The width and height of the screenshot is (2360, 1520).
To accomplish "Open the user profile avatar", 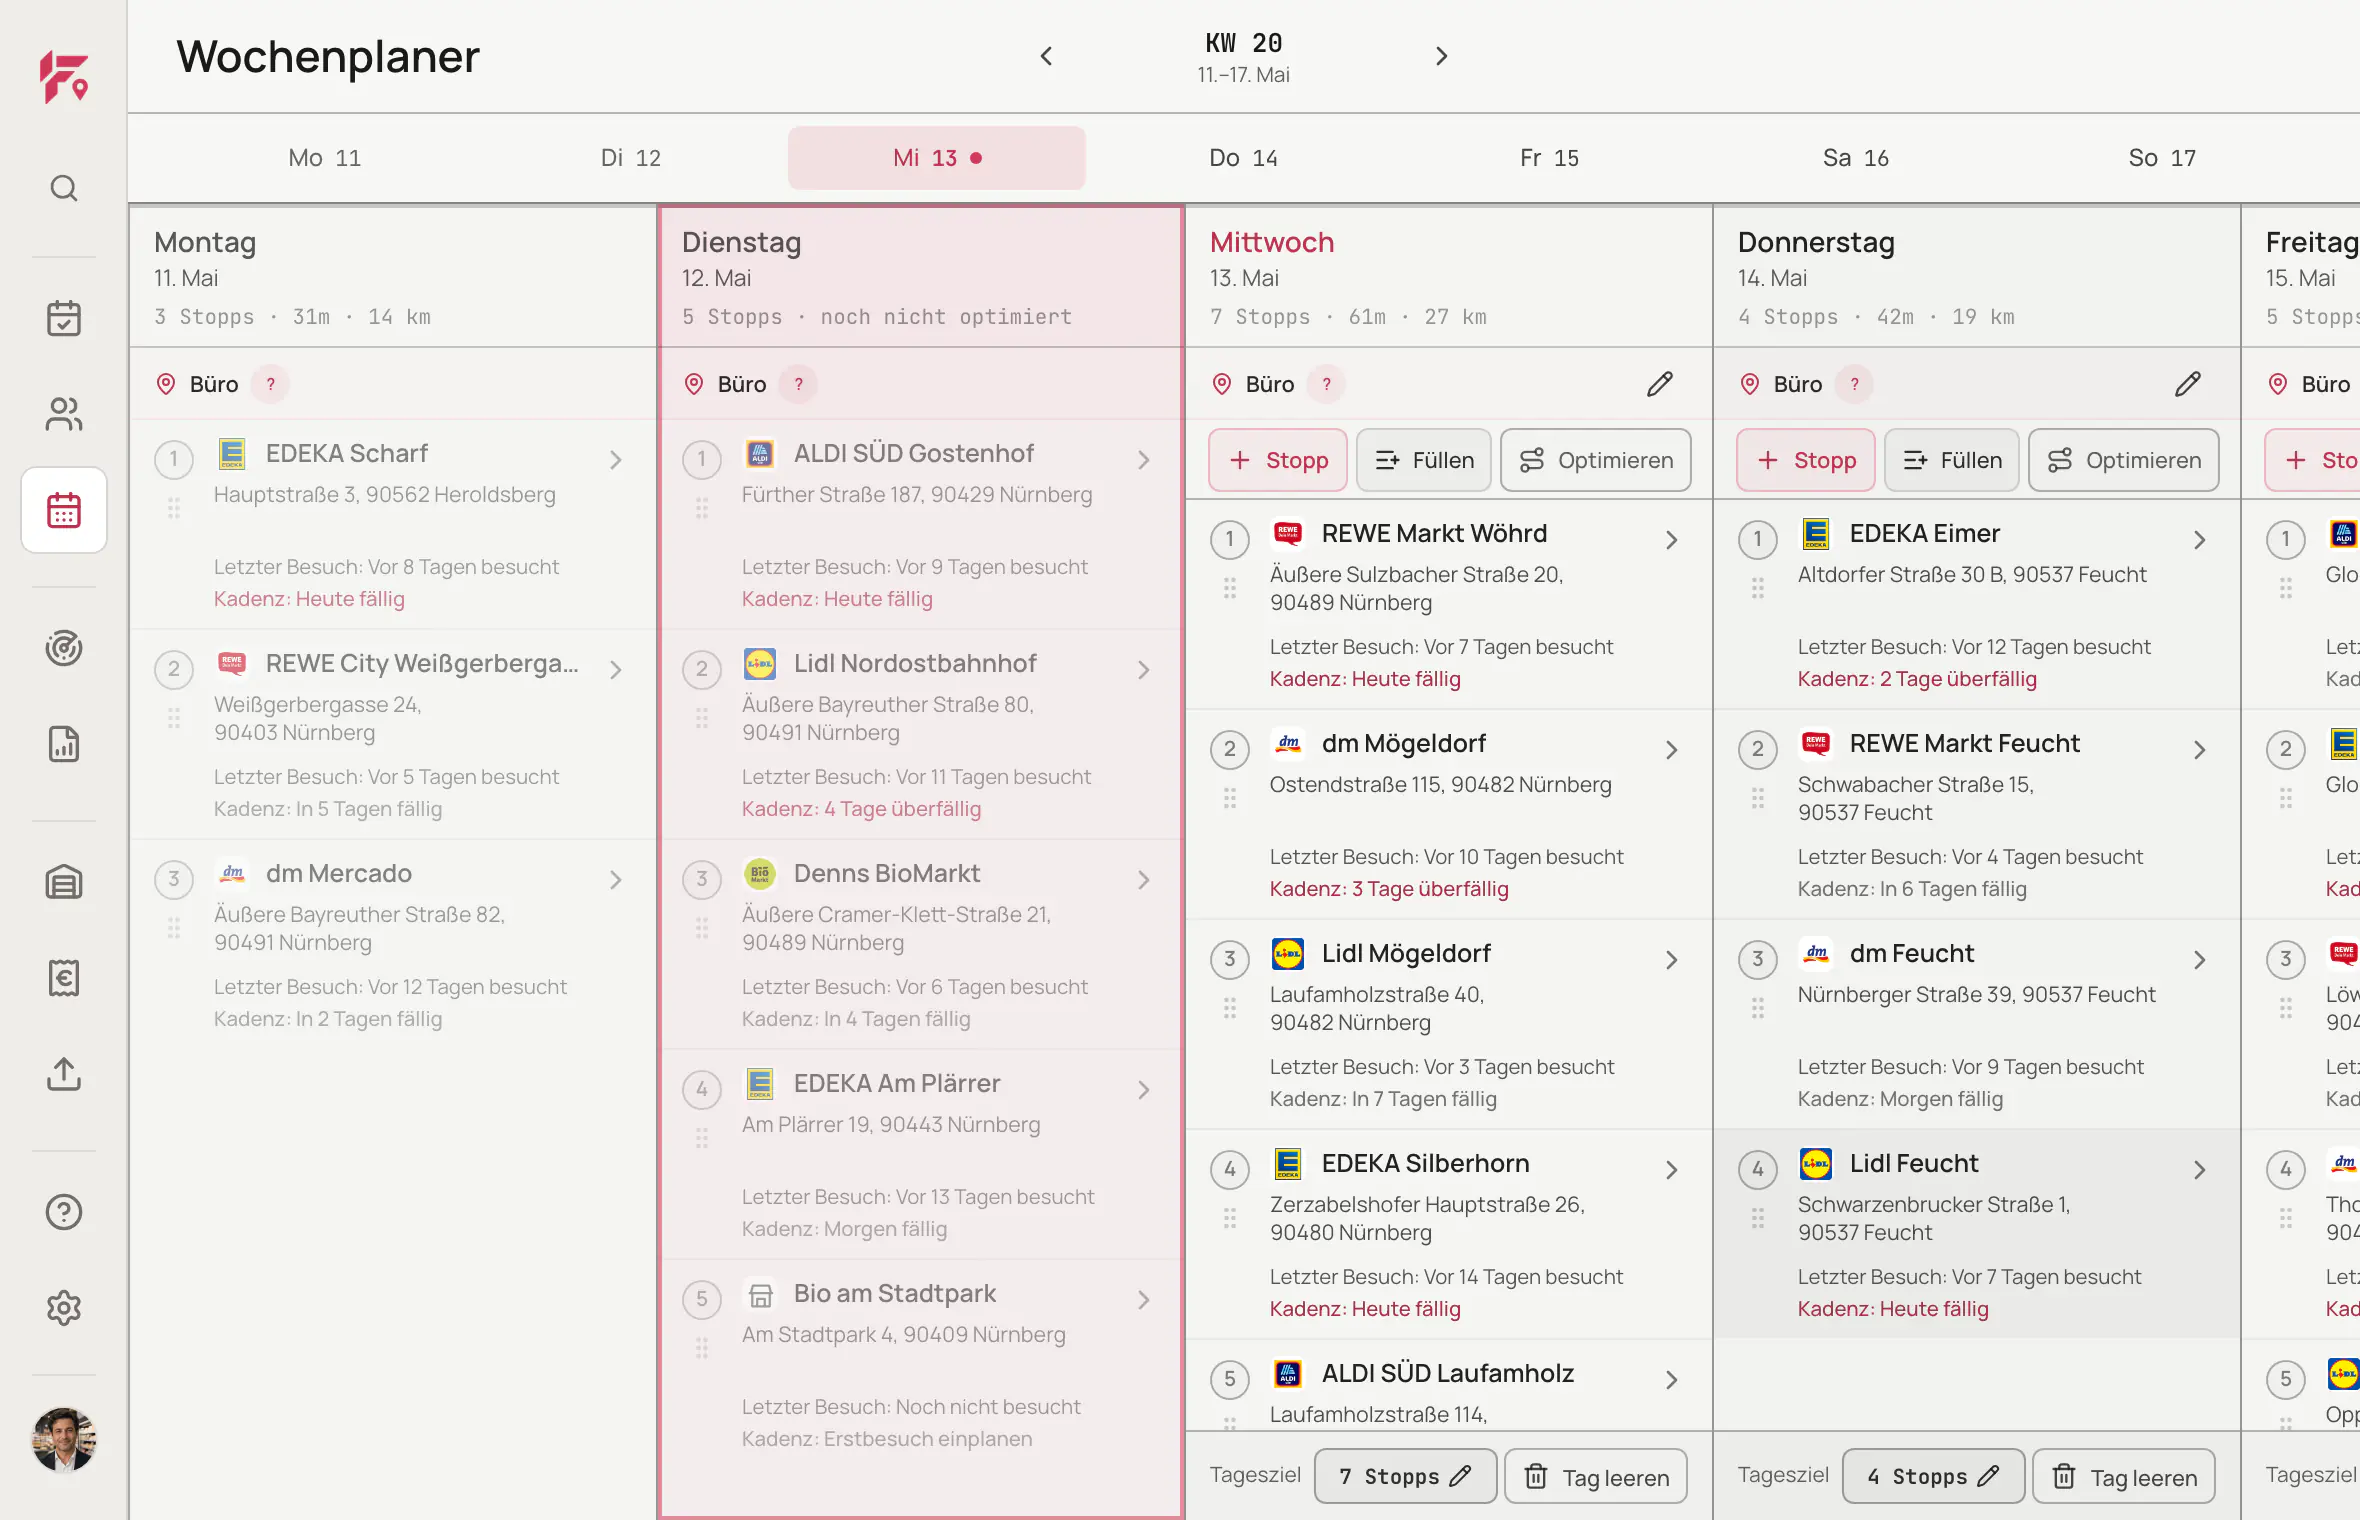I will pyautogui.click(x=64, y=1440).
